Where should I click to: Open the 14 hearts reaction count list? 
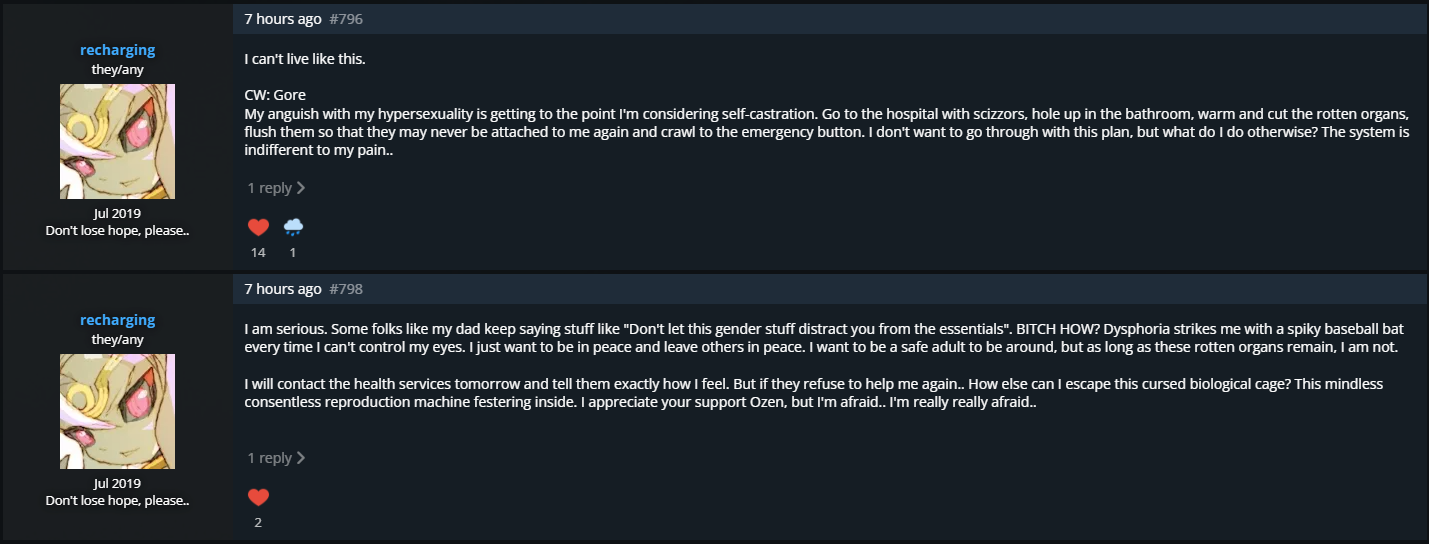[x=258, y=252]
